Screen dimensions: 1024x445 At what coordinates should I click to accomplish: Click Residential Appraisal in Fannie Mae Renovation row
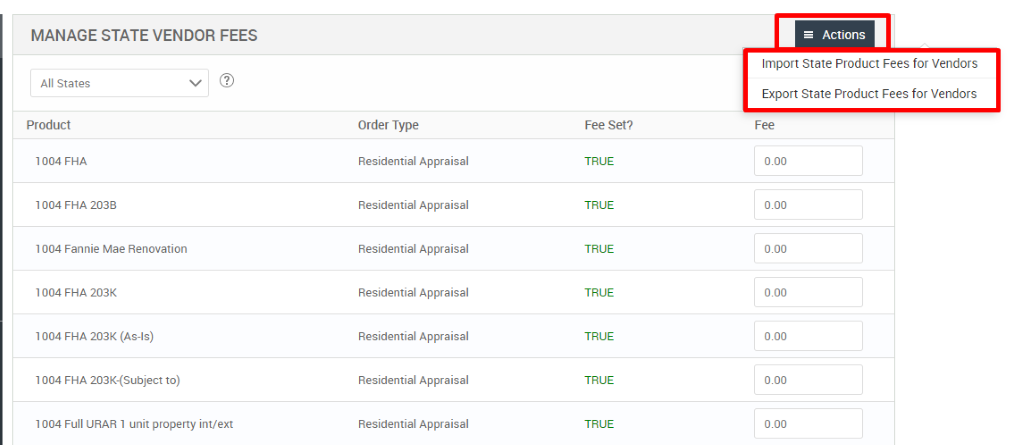(413, 249)
